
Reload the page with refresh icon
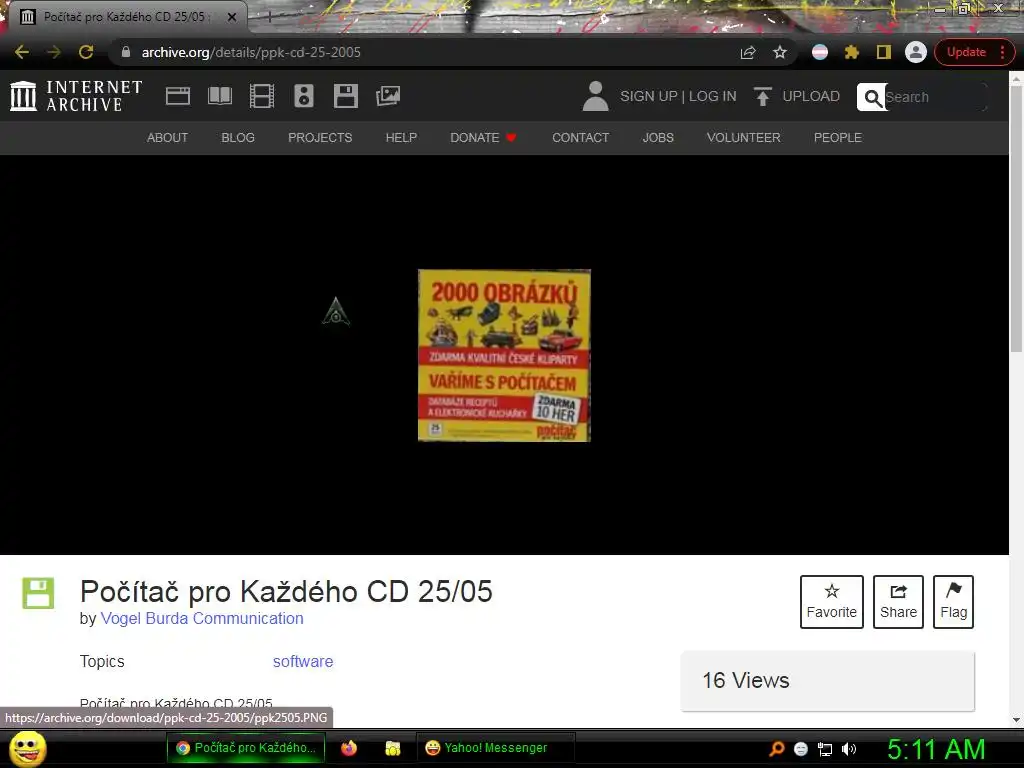point(86,52)
